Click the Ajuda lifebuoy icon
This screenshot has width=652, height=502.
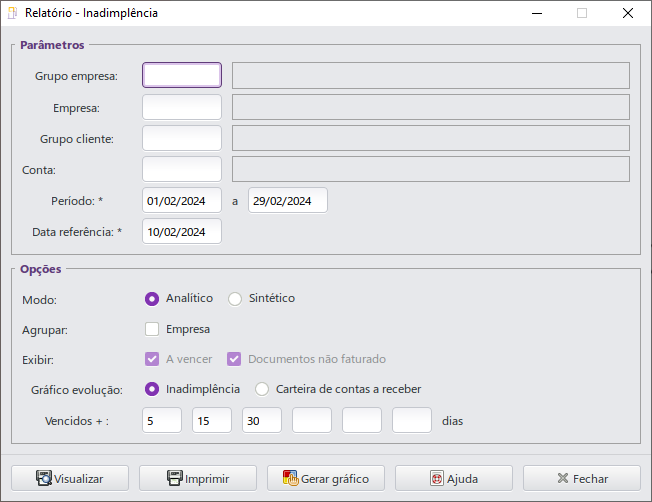point(437,479)
